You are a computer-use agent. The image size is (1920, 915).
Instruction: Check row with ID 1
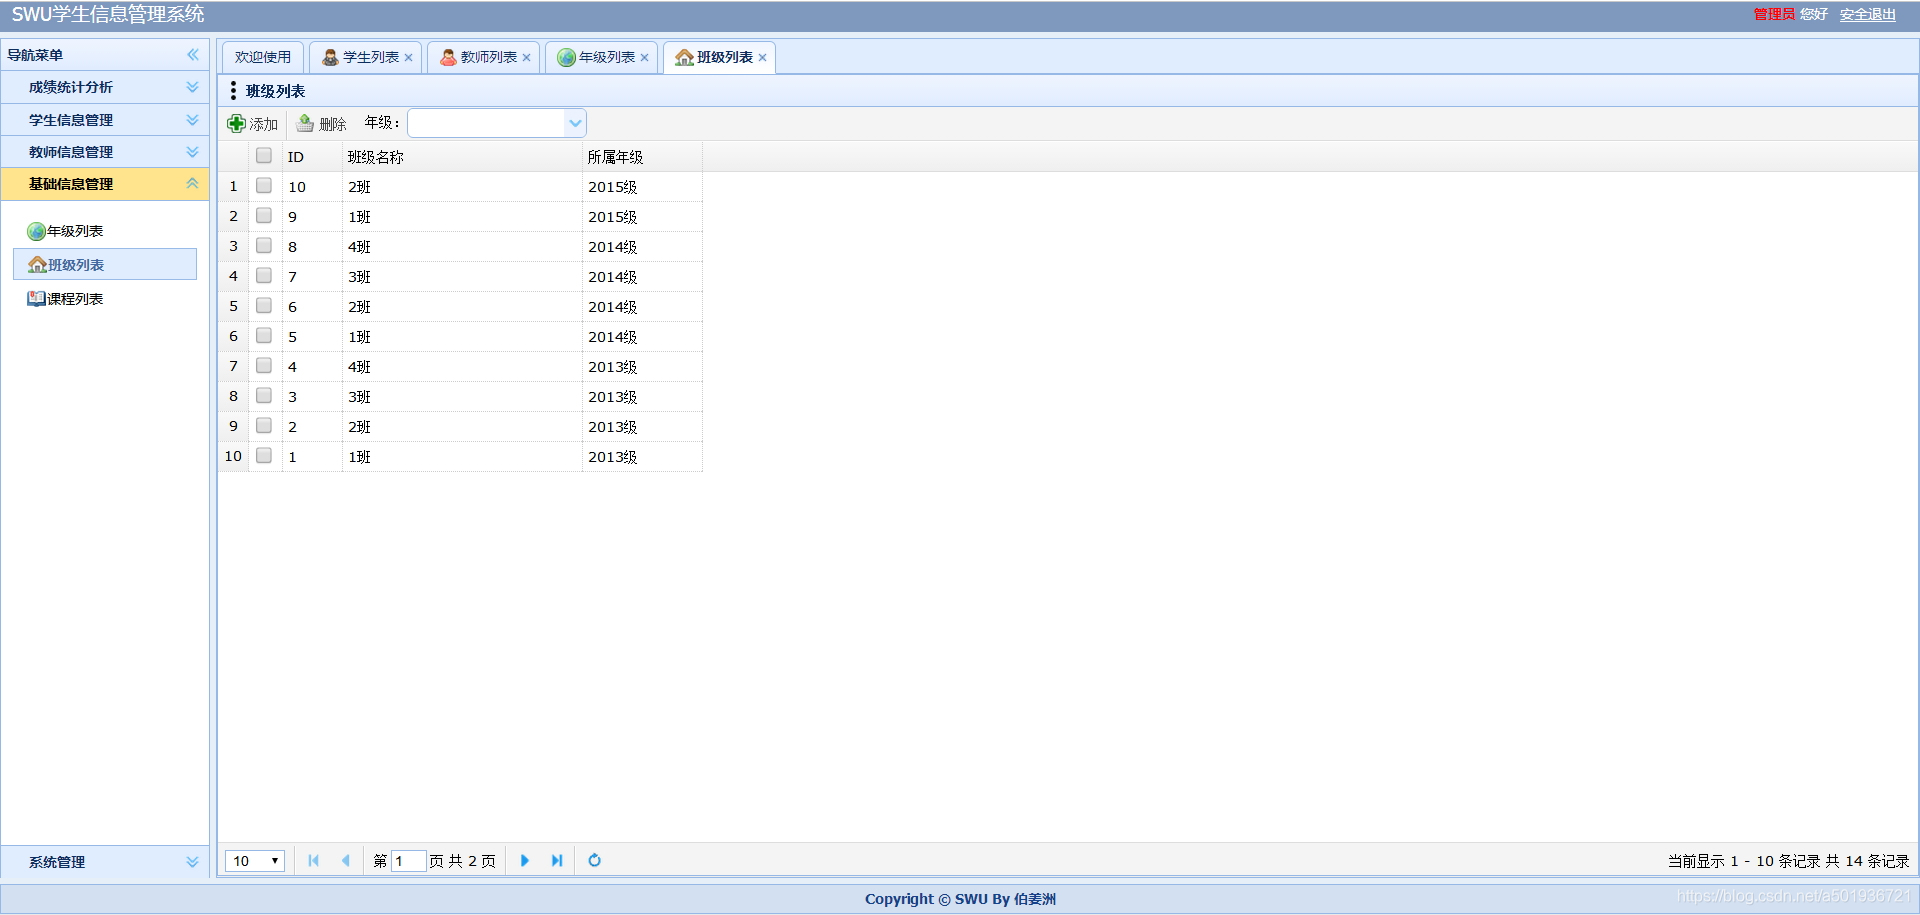point(264,455)
